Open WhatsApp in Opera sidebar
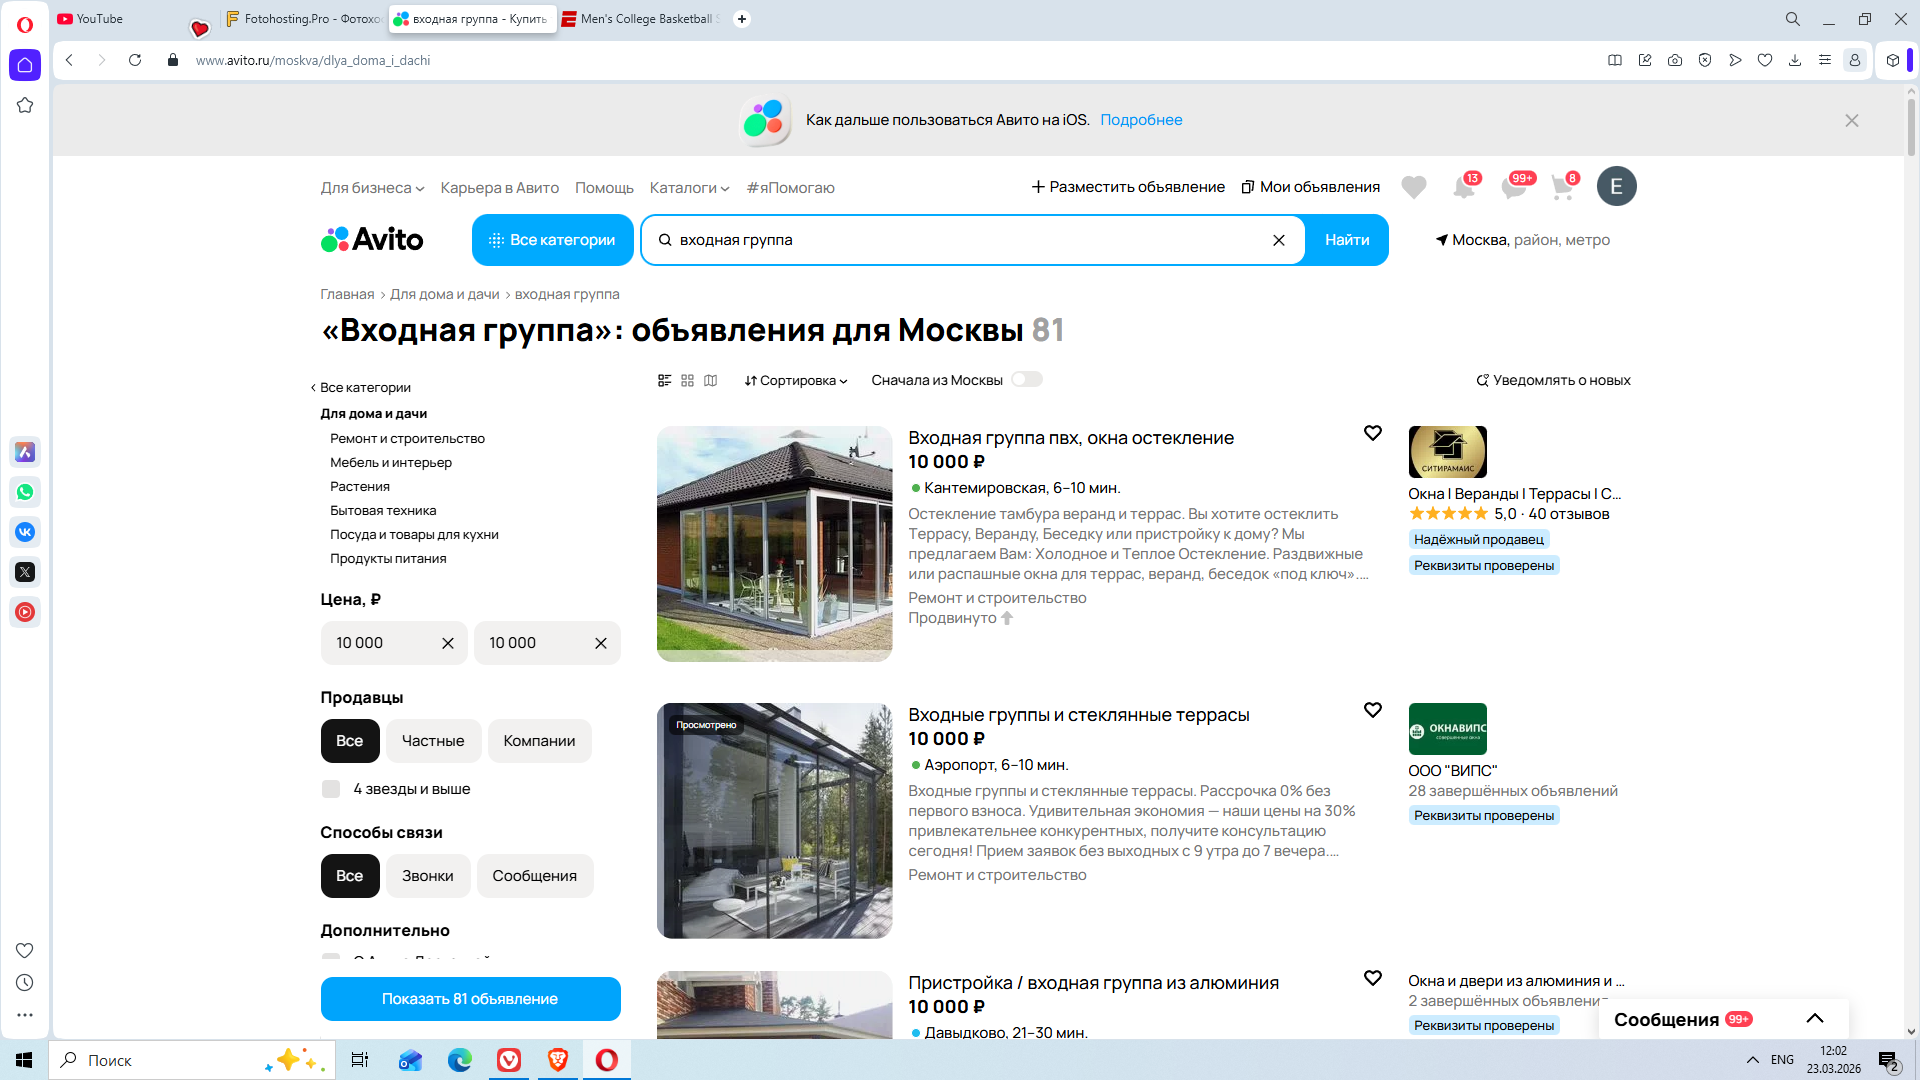Viewport: 1920px width, 1080px height. (25, 492)
